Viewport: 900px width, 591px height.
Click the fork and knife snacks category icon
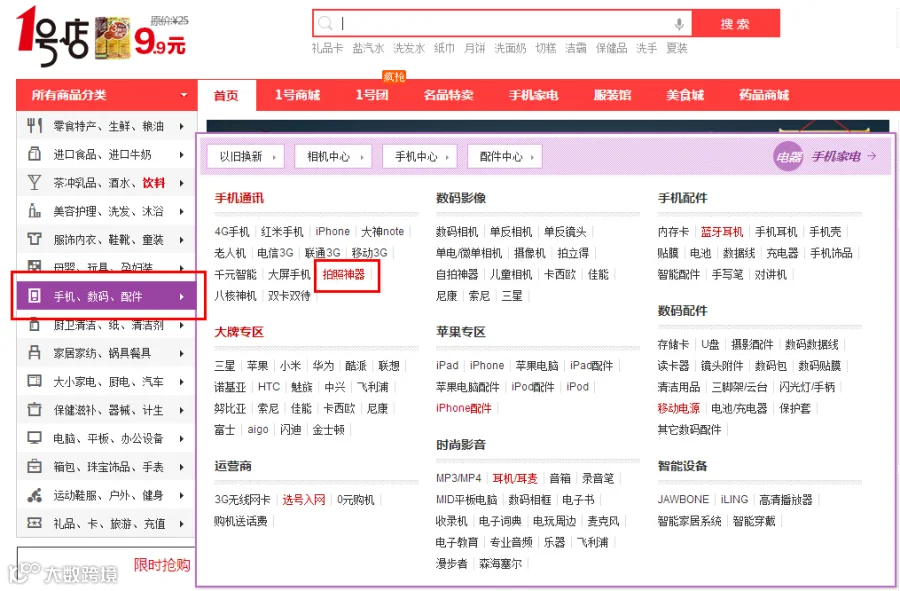point(34,126)
